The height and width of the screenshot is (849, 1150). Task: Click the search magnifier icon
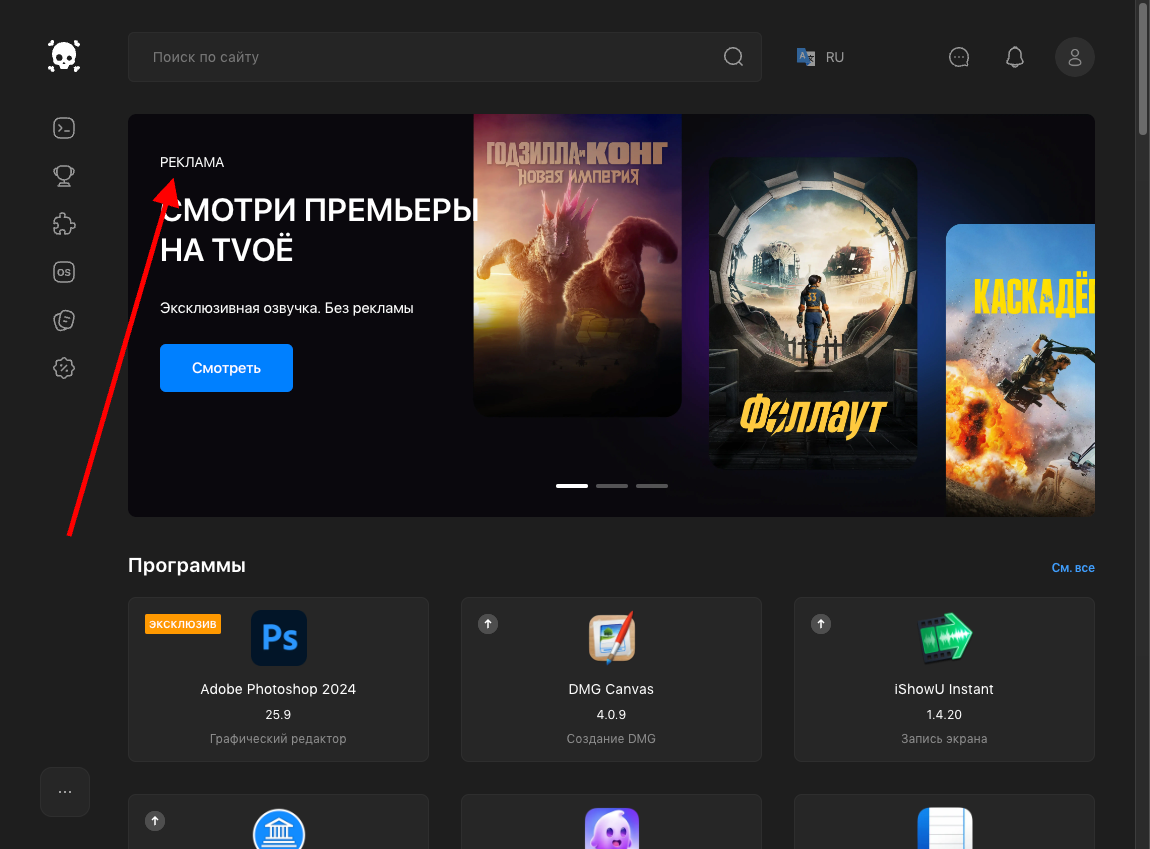point(733,56)
